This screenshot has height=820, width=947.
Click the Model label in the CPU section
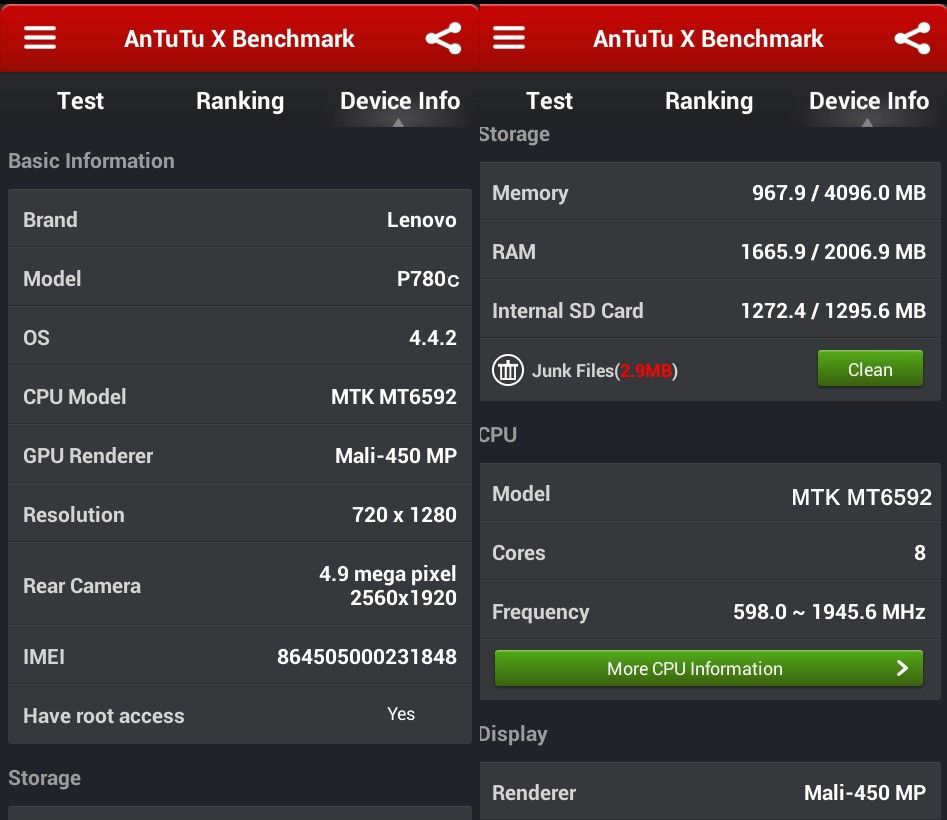coord(521,494)
